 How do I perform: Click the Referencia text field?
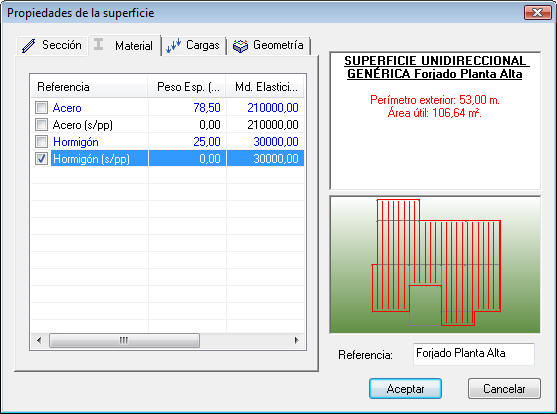474,354
